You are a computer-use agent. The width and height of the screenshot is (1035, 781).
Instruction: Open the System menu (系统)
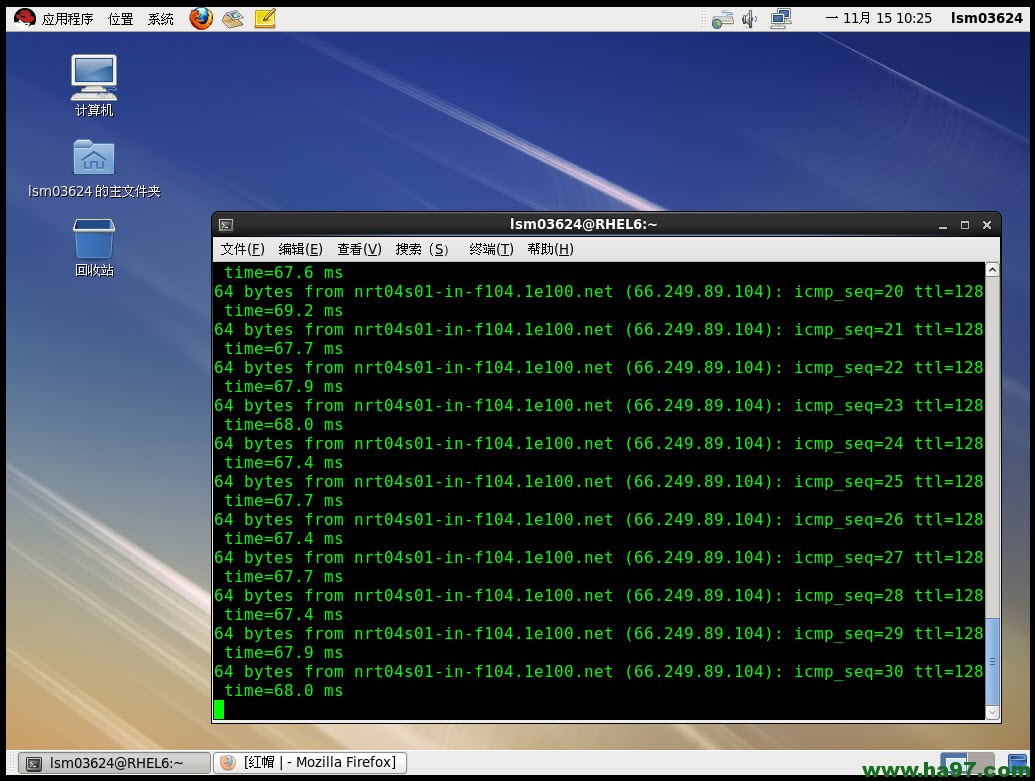(x=160, y=19)
